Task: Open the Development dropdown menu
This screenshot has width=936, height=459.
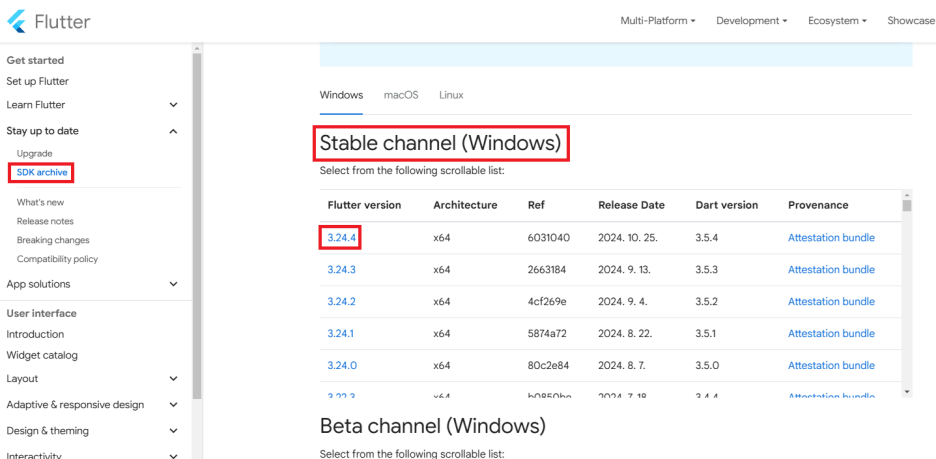Action: (x=752, y=21)
